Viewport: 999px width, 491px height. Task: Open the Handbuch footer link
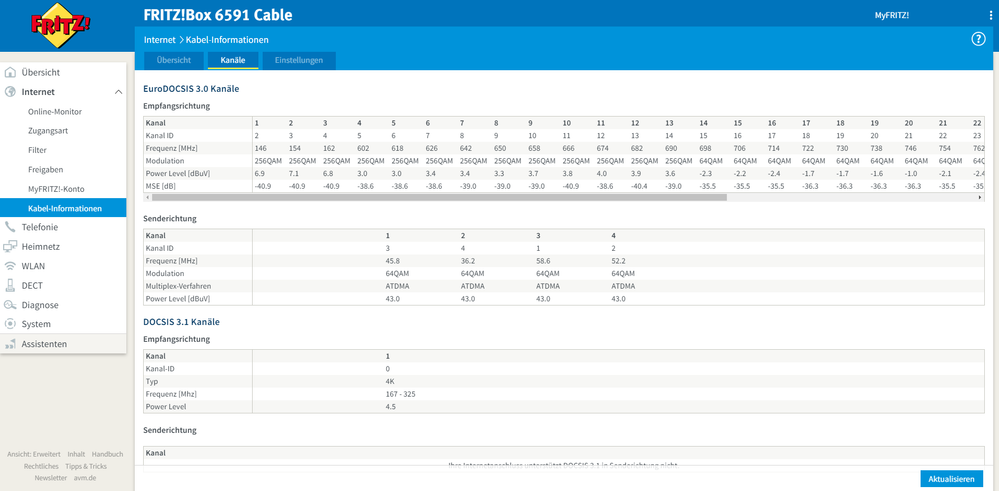tap(107, 454)
